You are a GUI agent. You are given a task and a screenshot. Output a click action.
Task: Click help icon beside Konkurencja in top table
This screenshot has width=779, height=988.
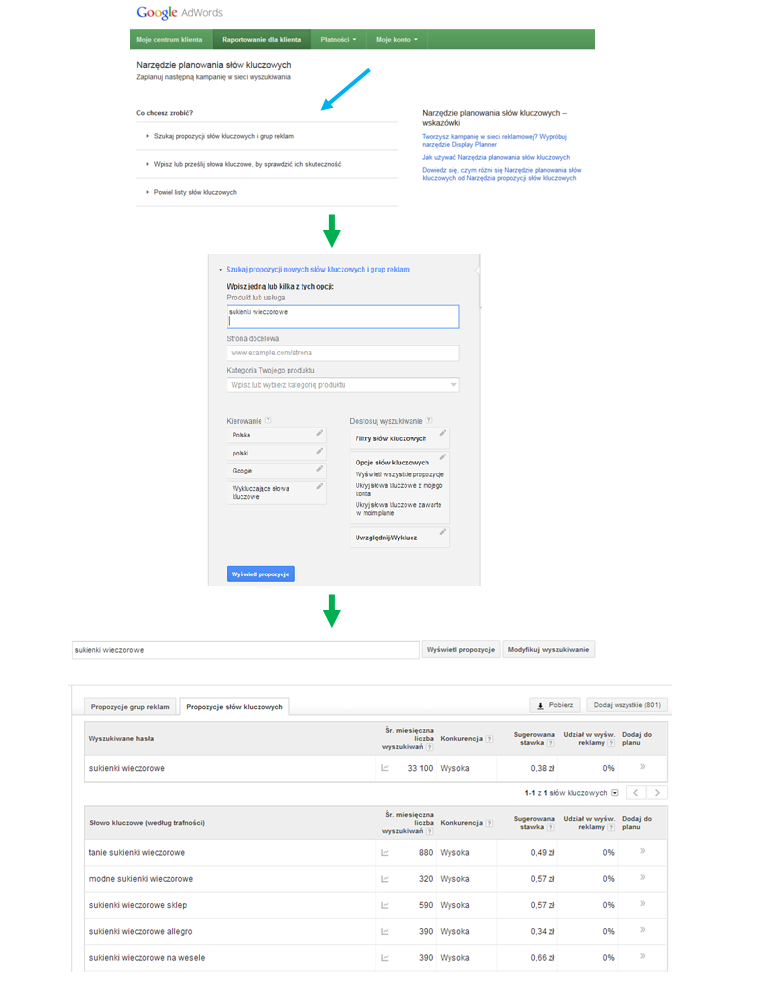click(489, 739)
